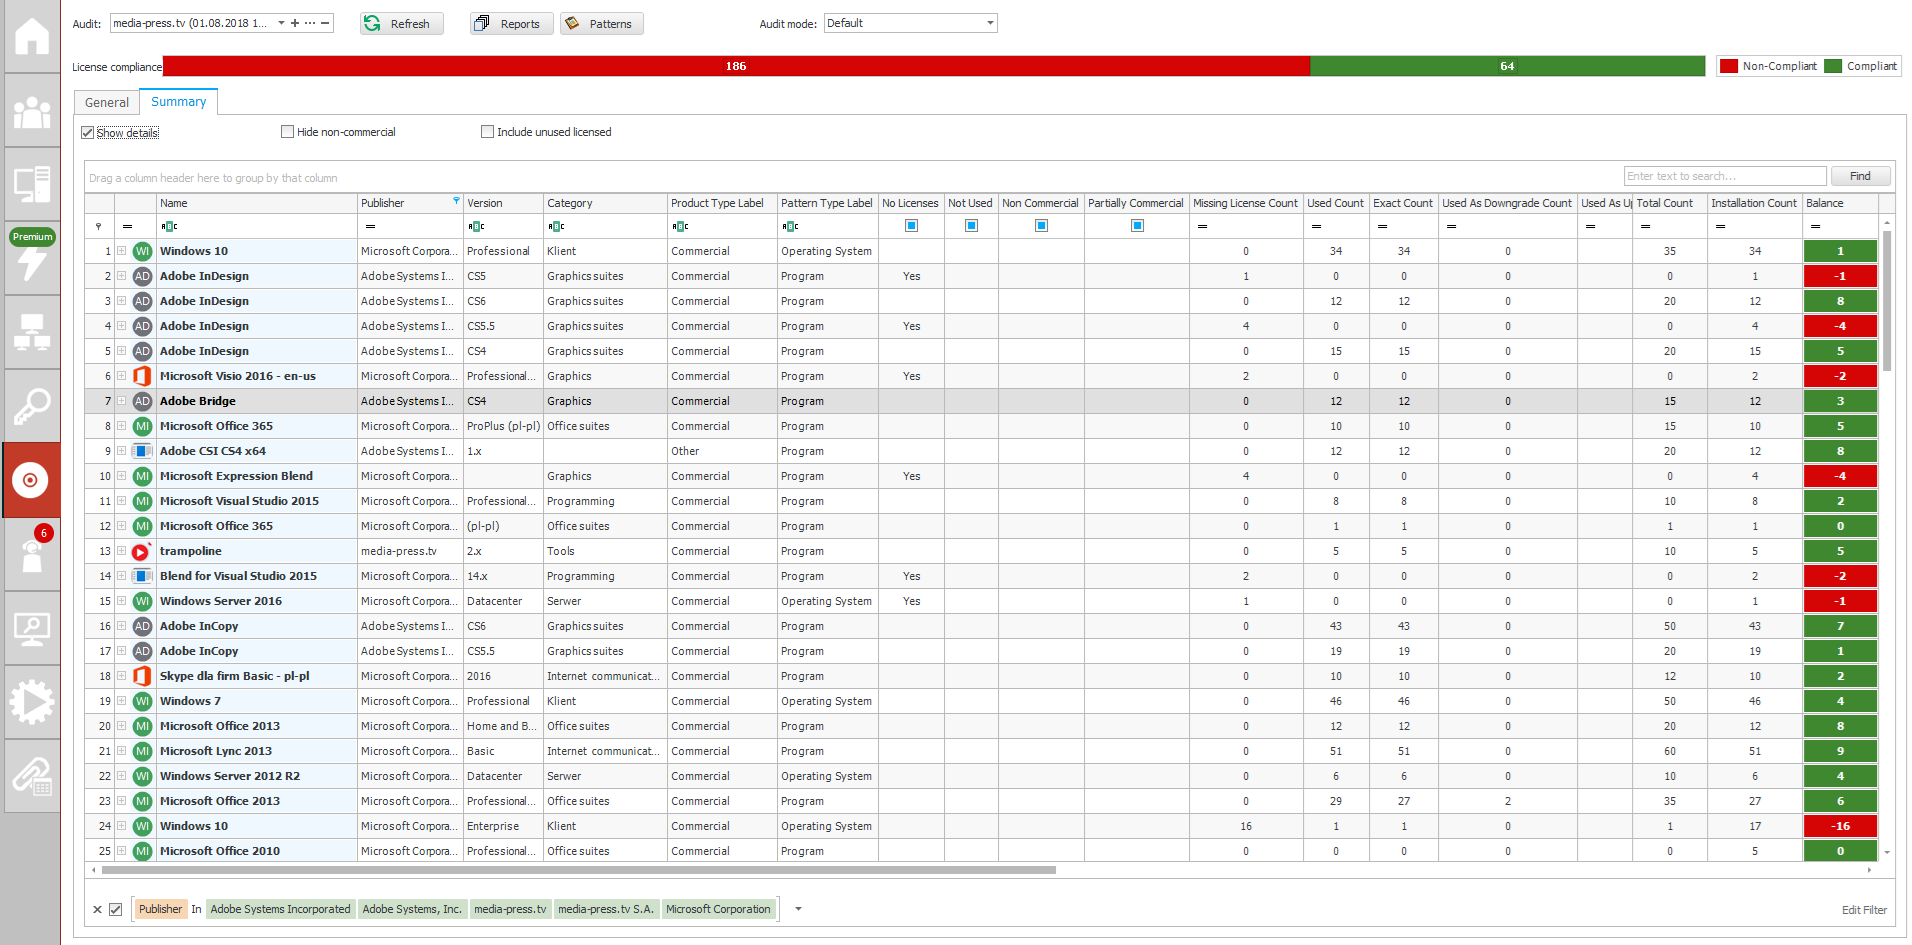1912x945 pixels.
Task: Click the Refresh button
Action: (x=400, y=23)
